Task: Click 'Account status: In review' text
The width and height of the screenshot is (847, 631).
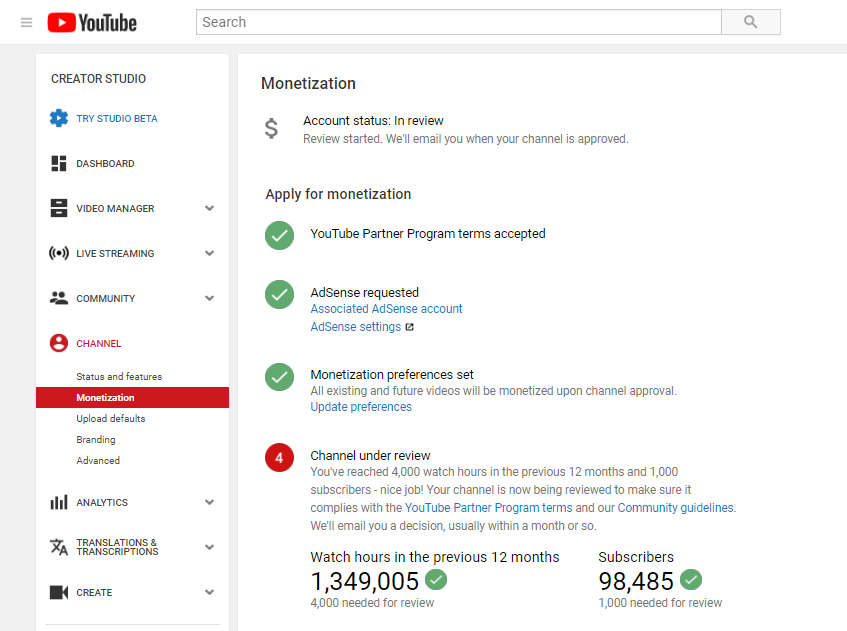Action: point(373,120)
